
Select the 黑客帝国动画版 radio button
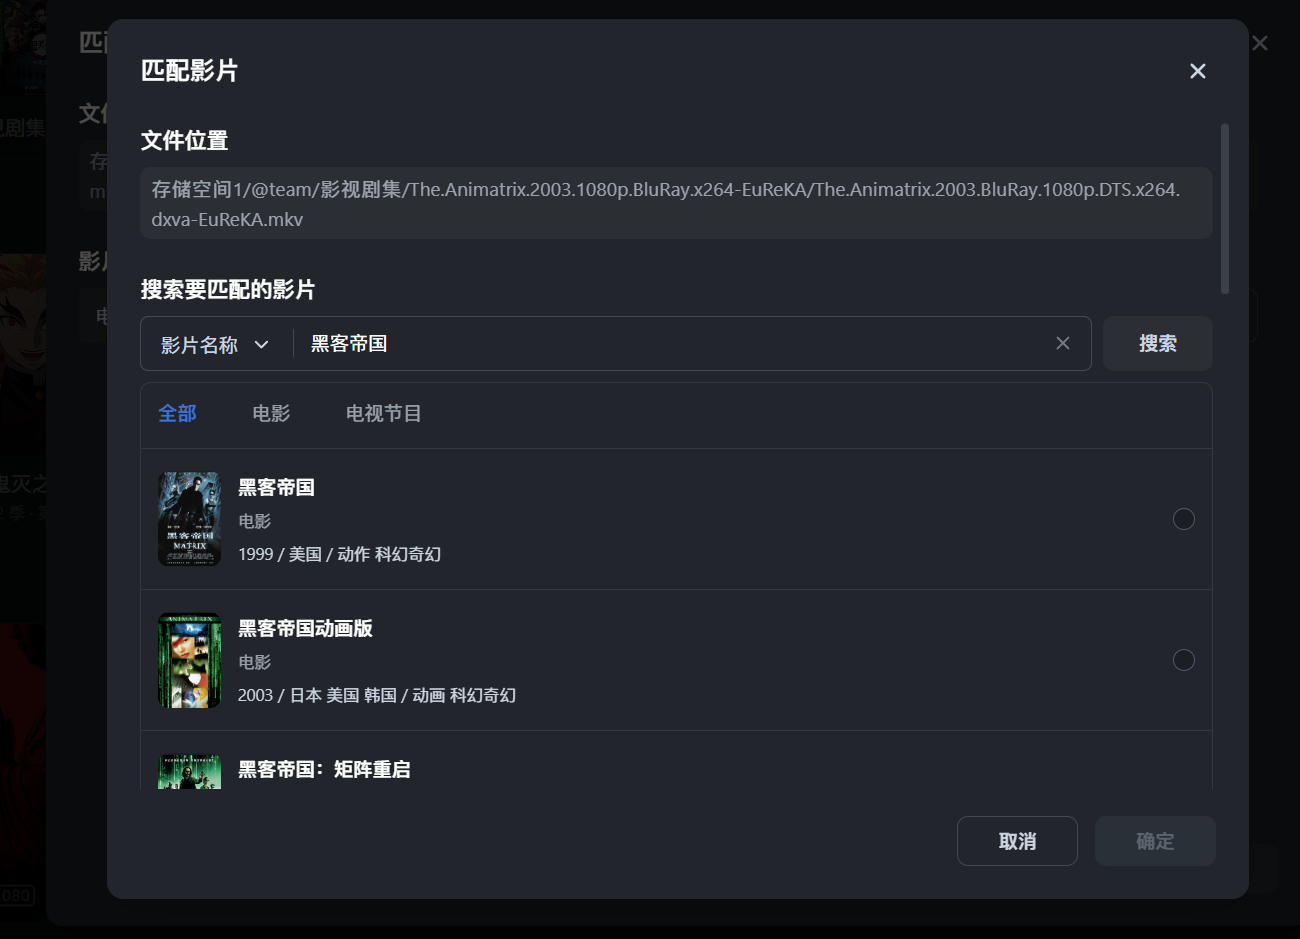point(1183,660)
